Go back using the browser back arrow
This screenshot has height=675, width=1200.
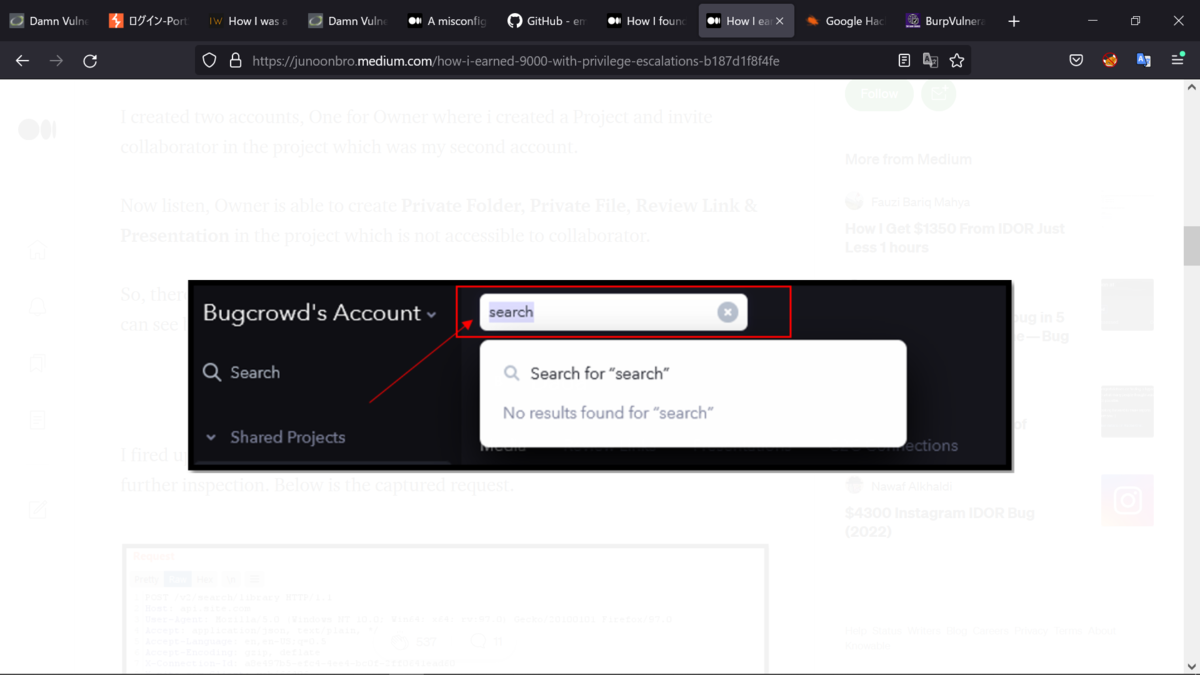[x=23, y=61]
